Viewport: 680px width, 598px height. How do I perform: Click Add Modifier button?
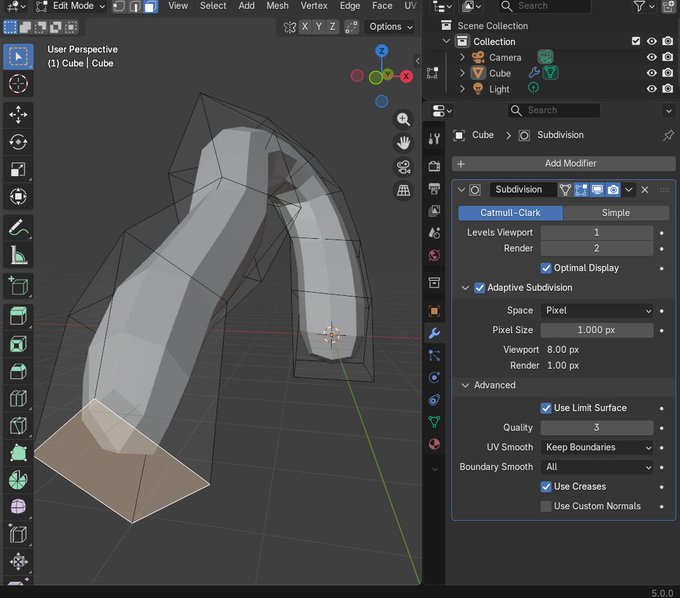[563, 163]
